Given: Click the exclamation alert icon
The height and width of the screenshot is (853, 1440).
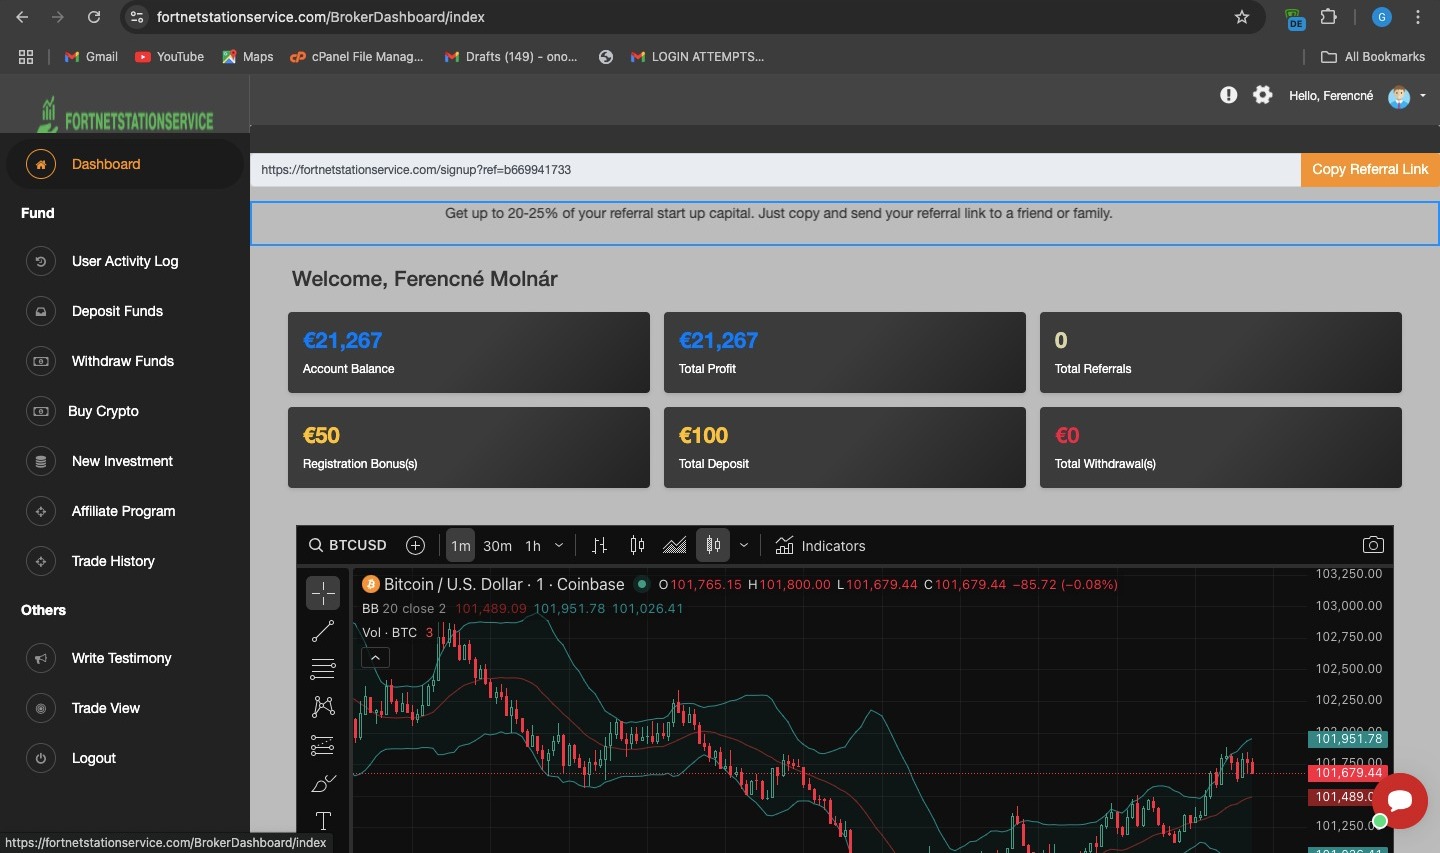Looking at the screenshot, I should [x=1228, y=95].
